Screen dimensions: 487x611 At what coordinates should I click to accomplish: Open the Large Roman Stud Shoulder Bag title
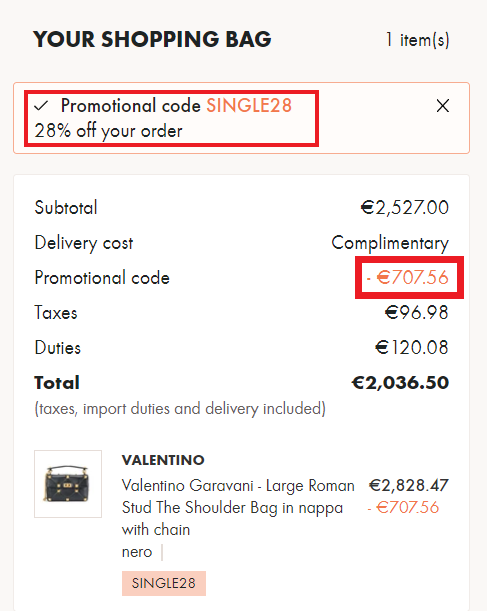tap(238, 507)
